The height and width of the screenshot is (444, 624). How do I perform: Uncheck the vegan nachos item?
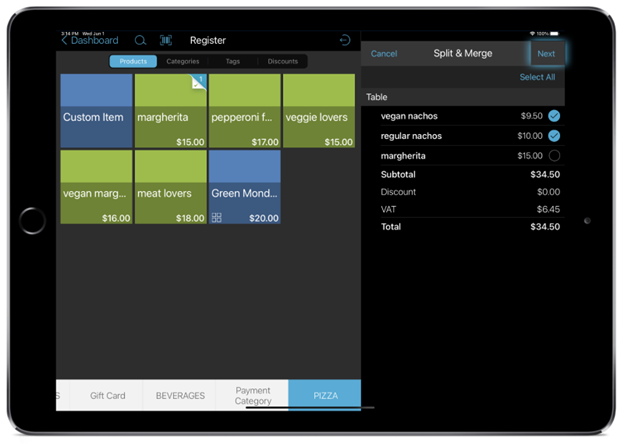pyautogui.click(x=554, y=116)
